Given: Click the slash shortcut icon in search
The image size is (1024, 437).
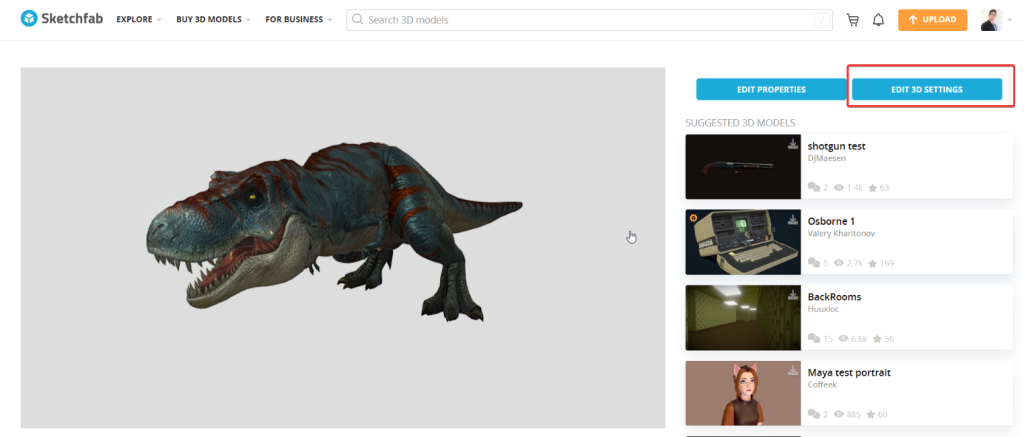Looking at the screenshot, I should [822, 20].
